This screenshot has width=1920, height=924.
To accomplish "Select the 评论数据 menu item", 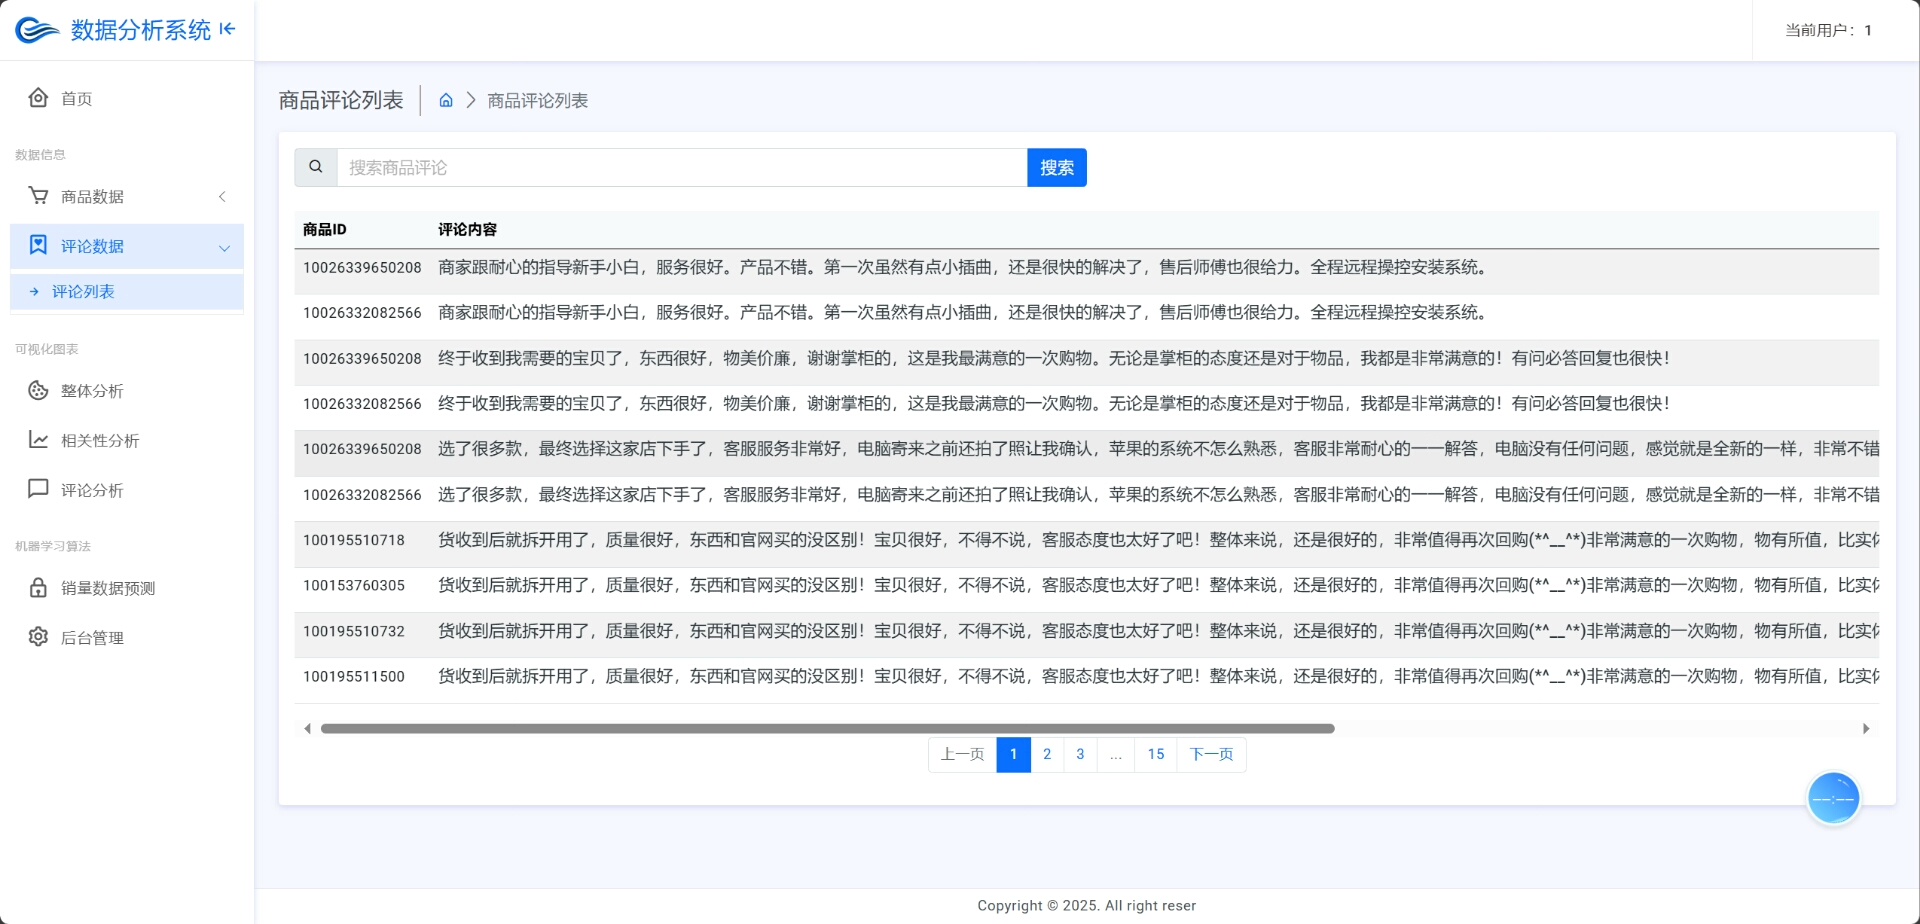I will pos(127,246).
